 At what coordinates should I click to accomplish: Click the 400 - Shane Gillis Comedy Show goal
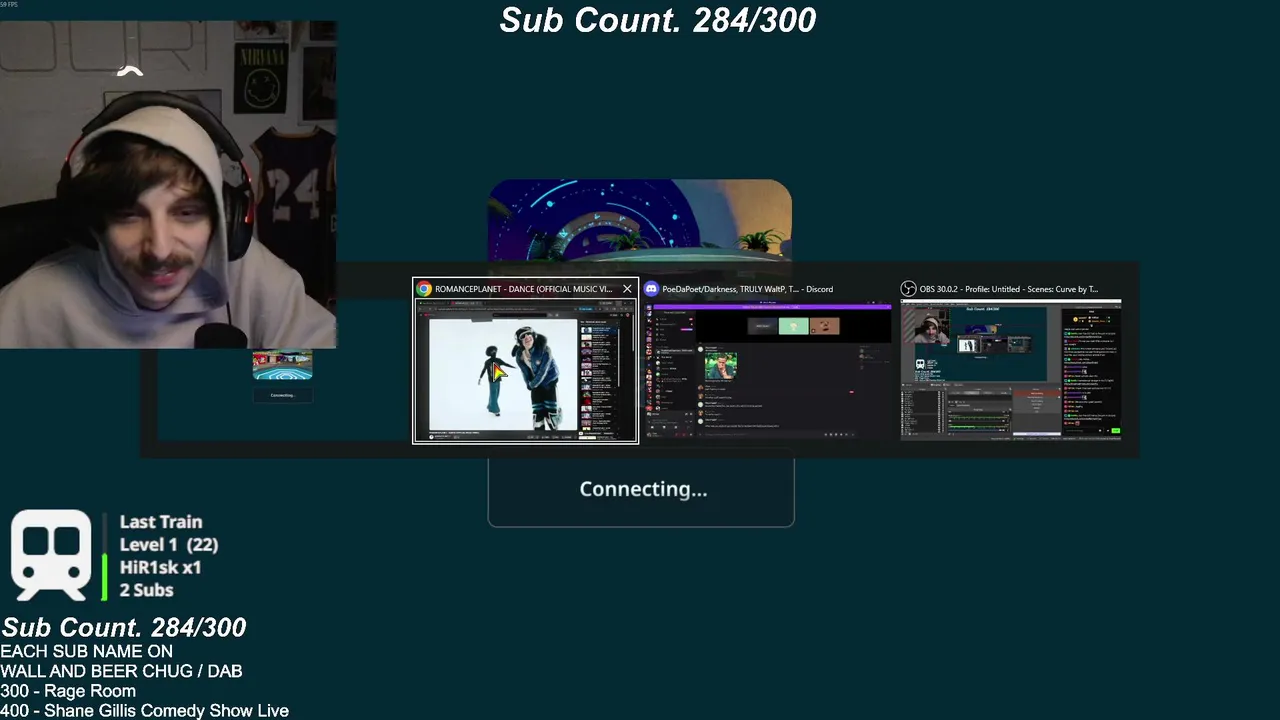[x=144, y=711]
